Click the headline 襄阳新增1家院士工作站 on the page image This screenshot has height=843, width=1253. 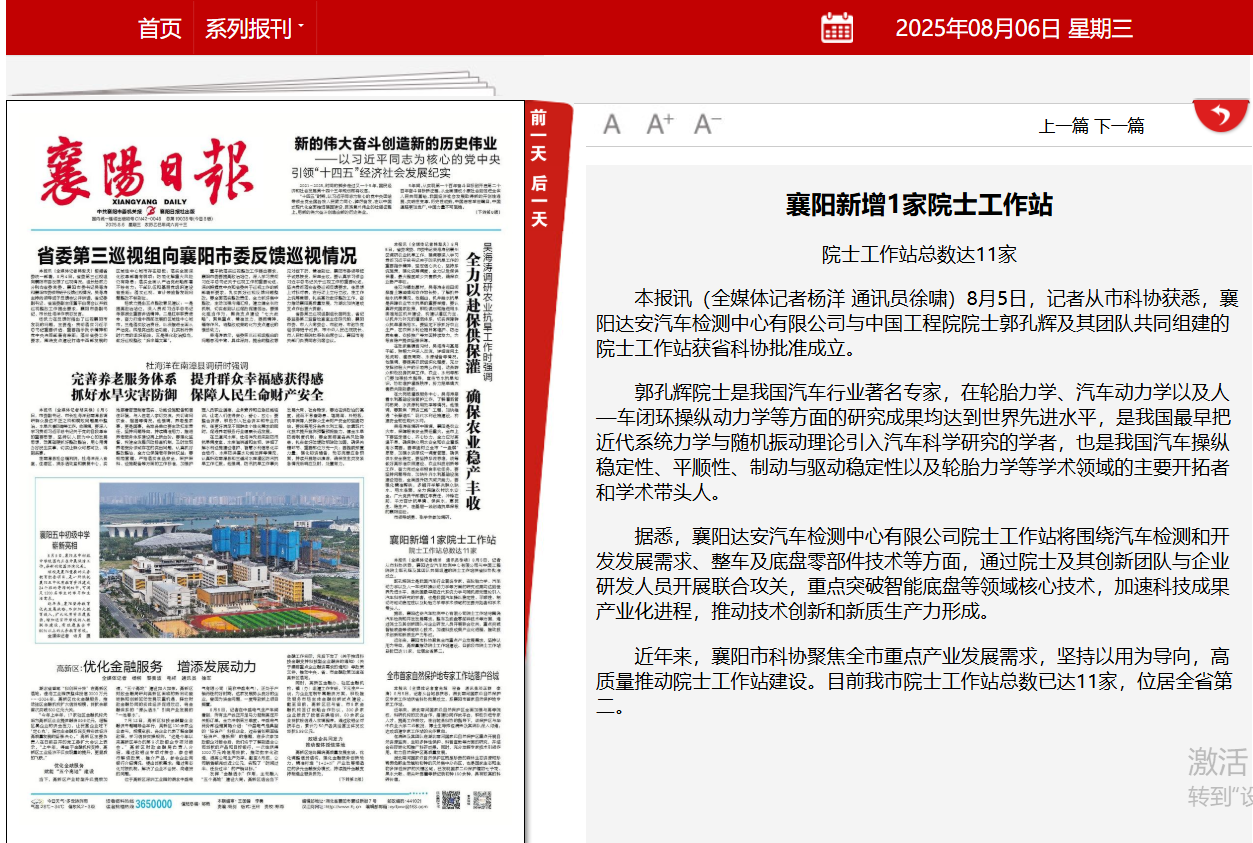pos(443,539)
